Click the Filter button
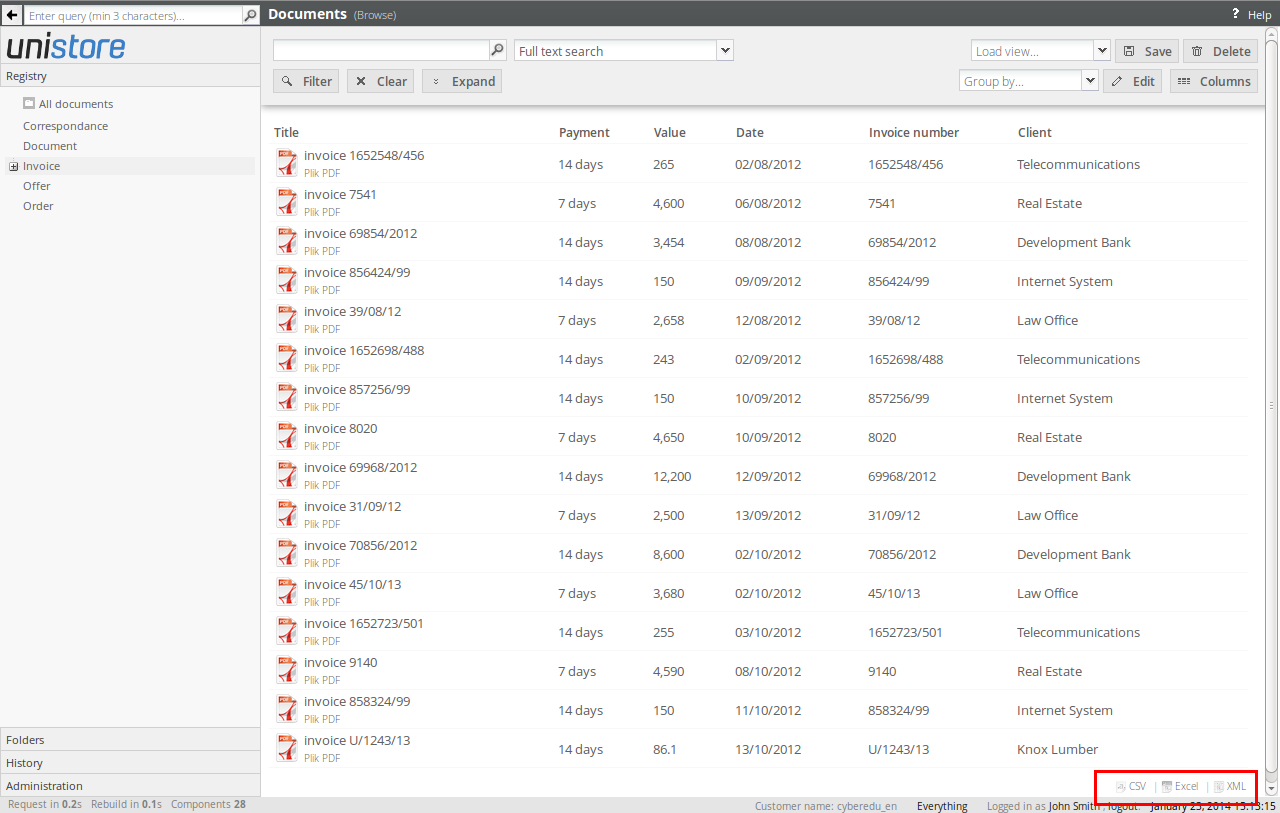This screenshot has width=1280, height=813. pos(306,81)
